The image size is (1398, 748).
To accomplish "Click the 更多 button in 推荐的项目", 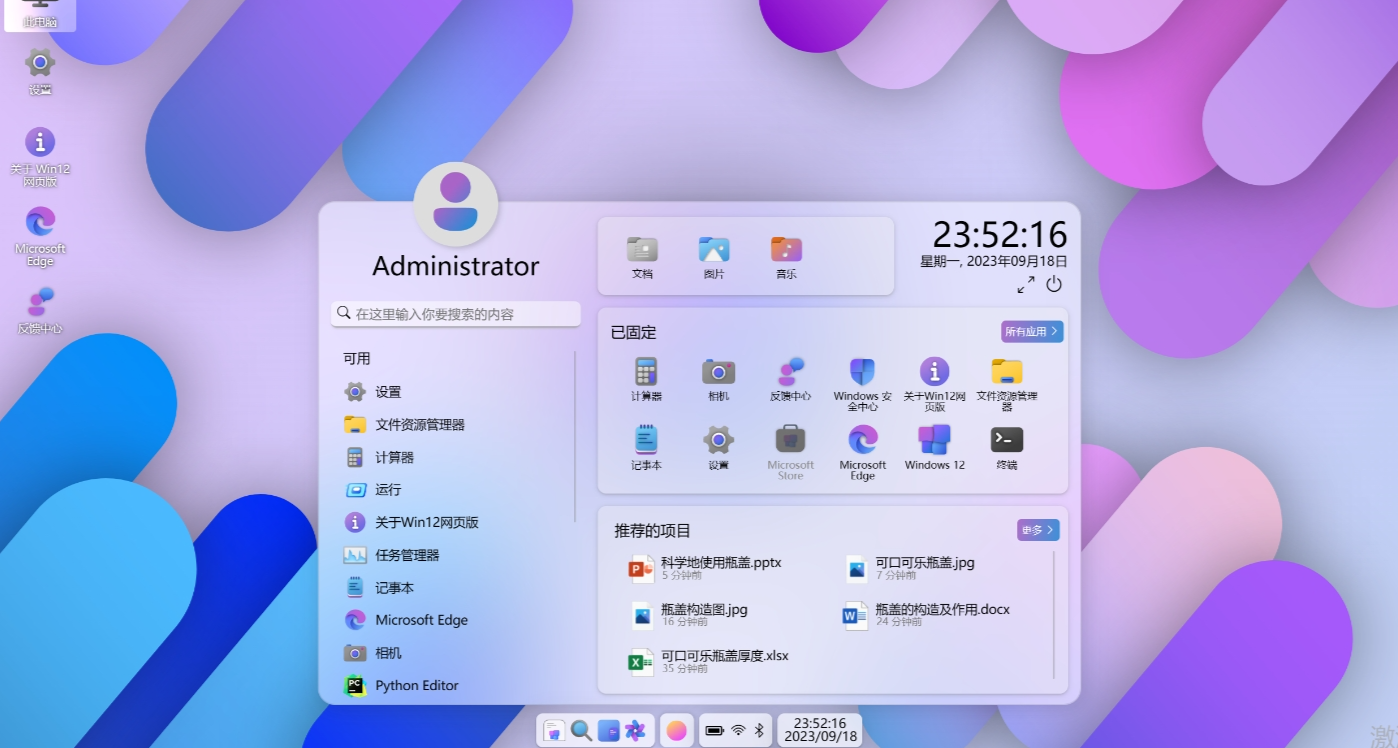I will [1038, 530].
